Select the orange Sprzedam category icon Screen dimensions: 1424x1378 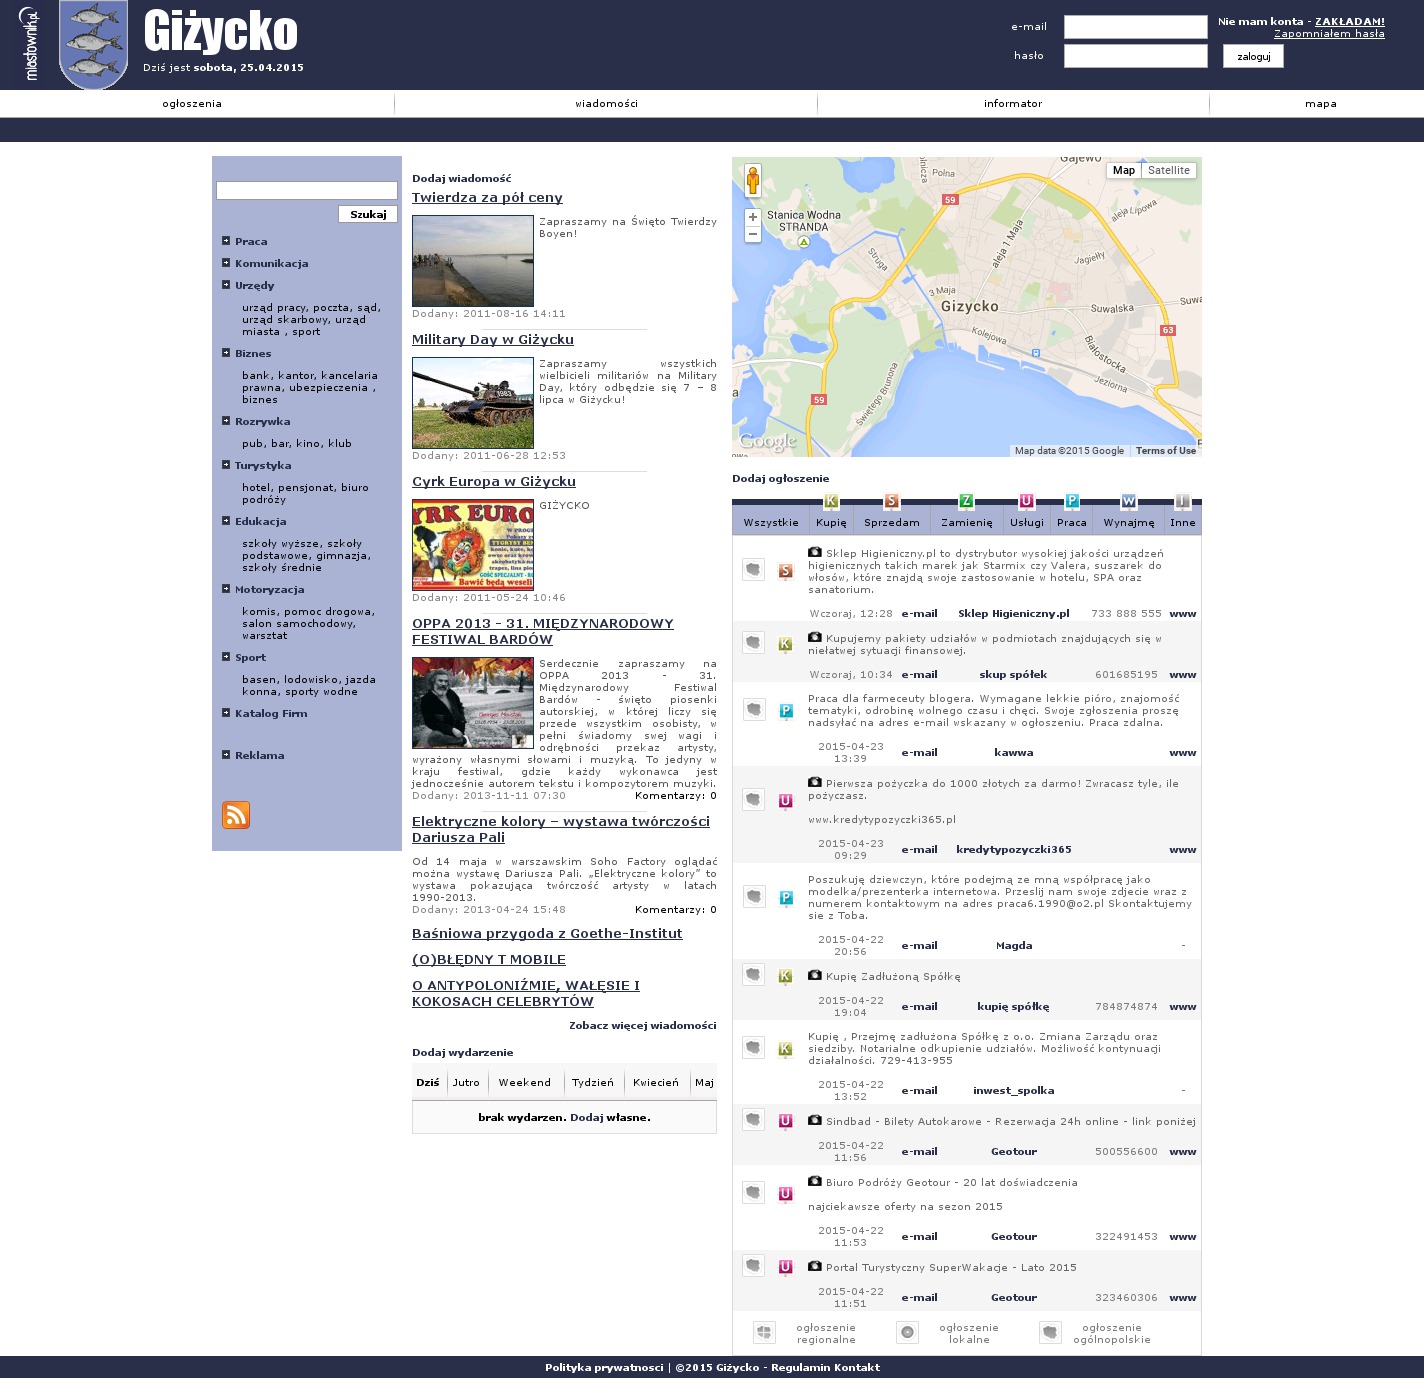tap(892, 502)
